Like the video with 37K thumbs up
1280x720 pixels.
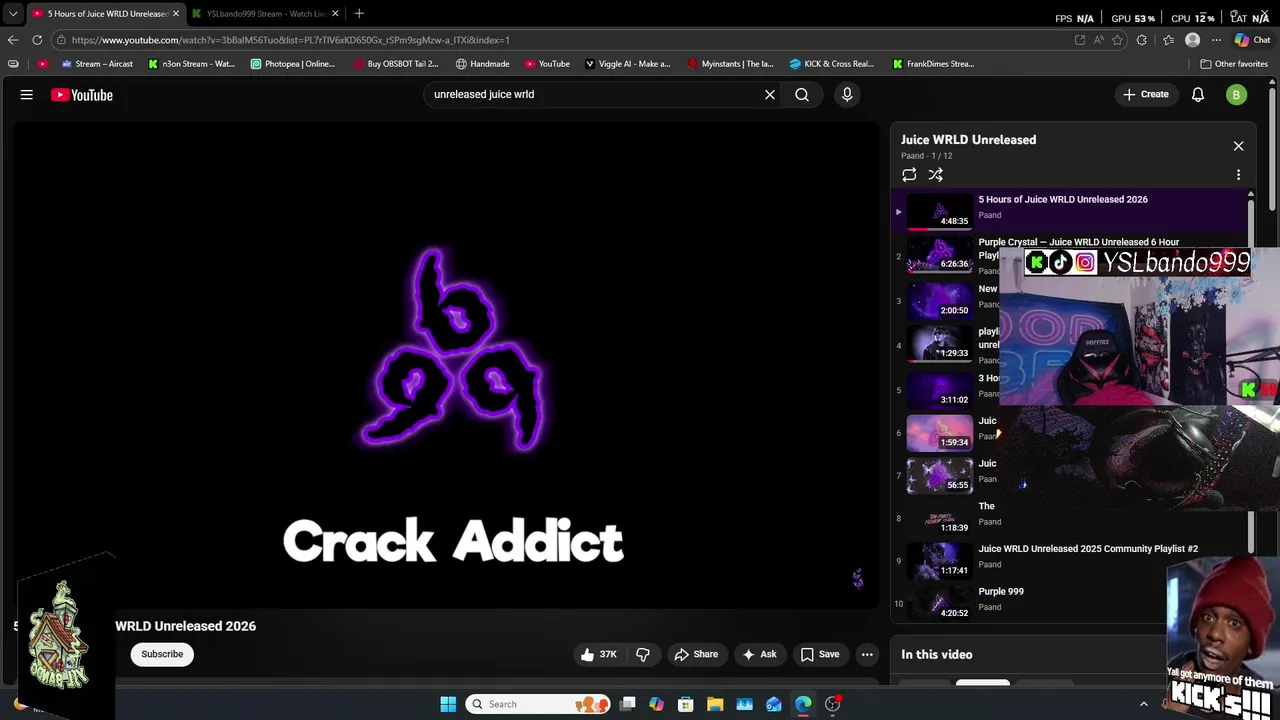click(x=598, y=654)
